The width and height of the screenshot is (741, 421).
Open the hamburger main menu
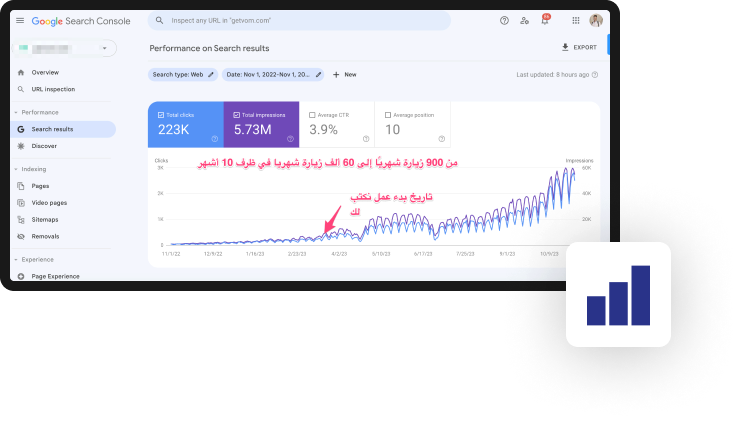[x=20, y=20]
